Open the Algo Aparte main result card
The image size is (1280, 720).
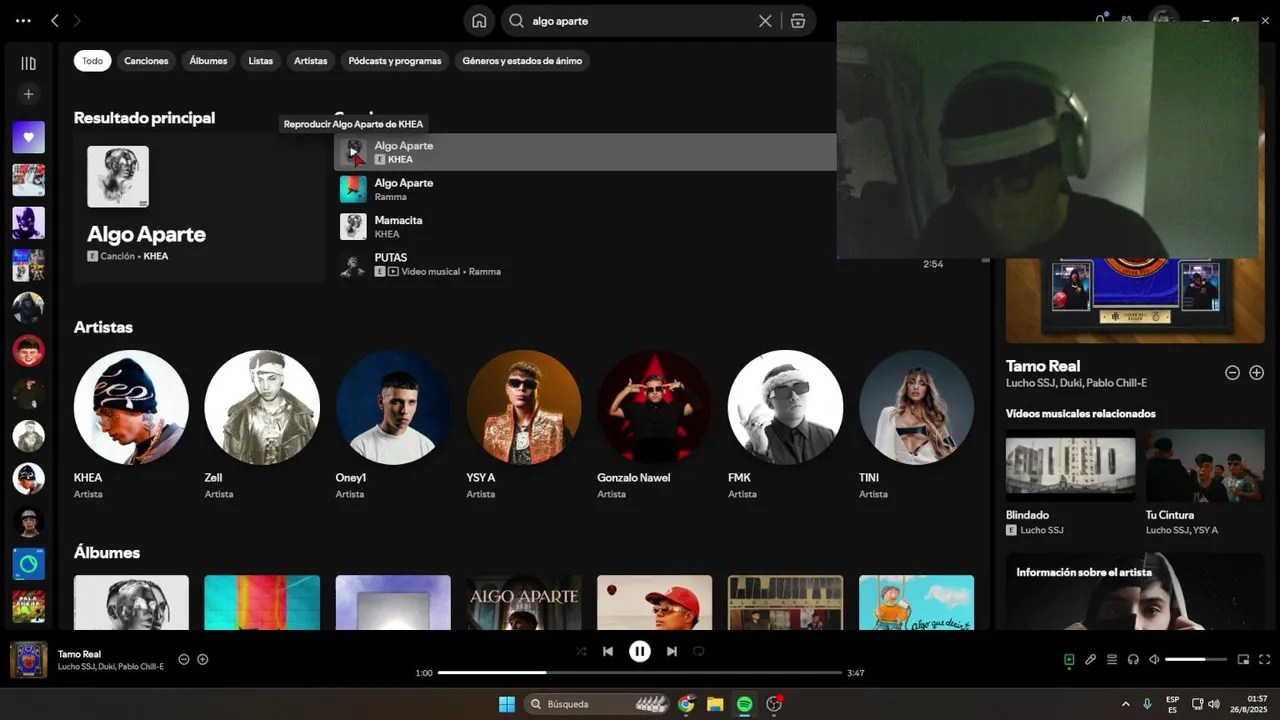coord(199,208)
